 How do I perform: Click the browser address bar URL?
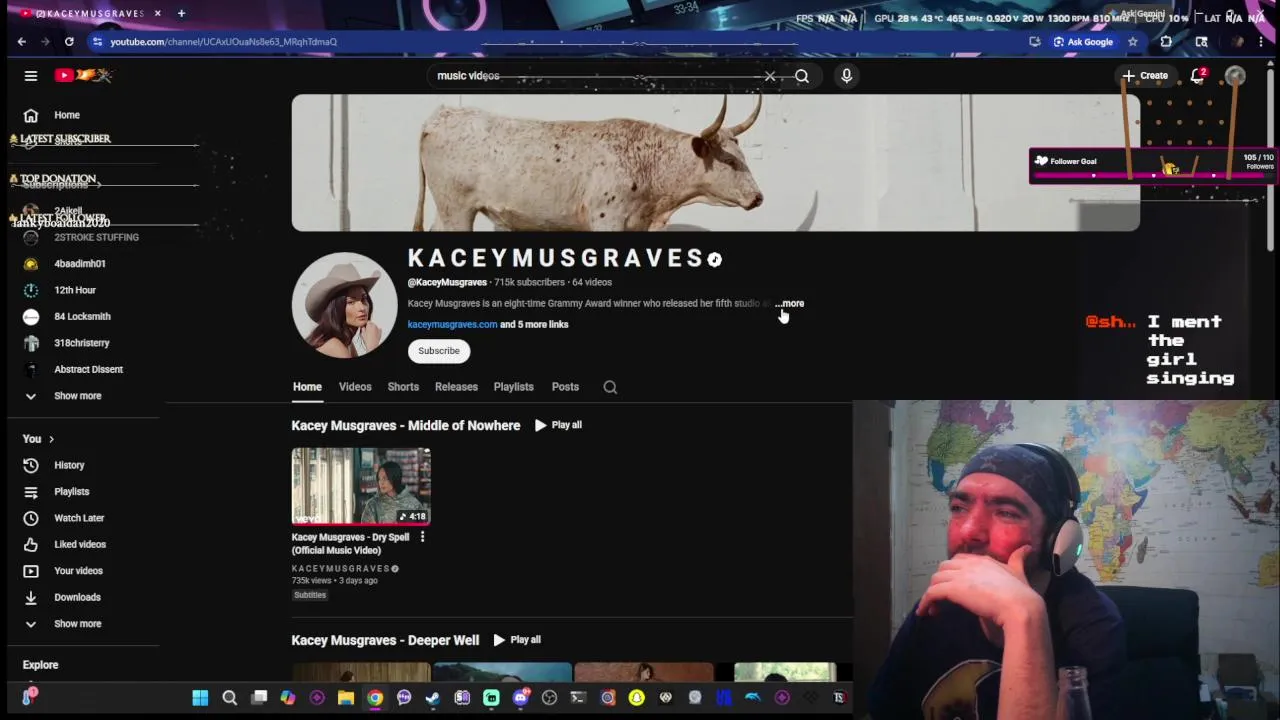pos(224,42)
